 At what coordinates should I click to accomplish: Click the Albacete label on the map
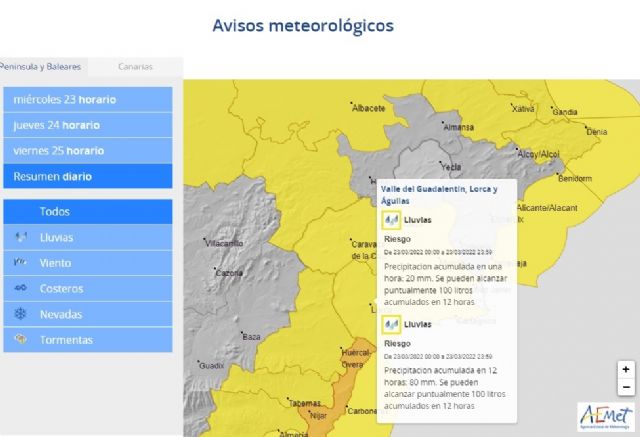point(370,108)
